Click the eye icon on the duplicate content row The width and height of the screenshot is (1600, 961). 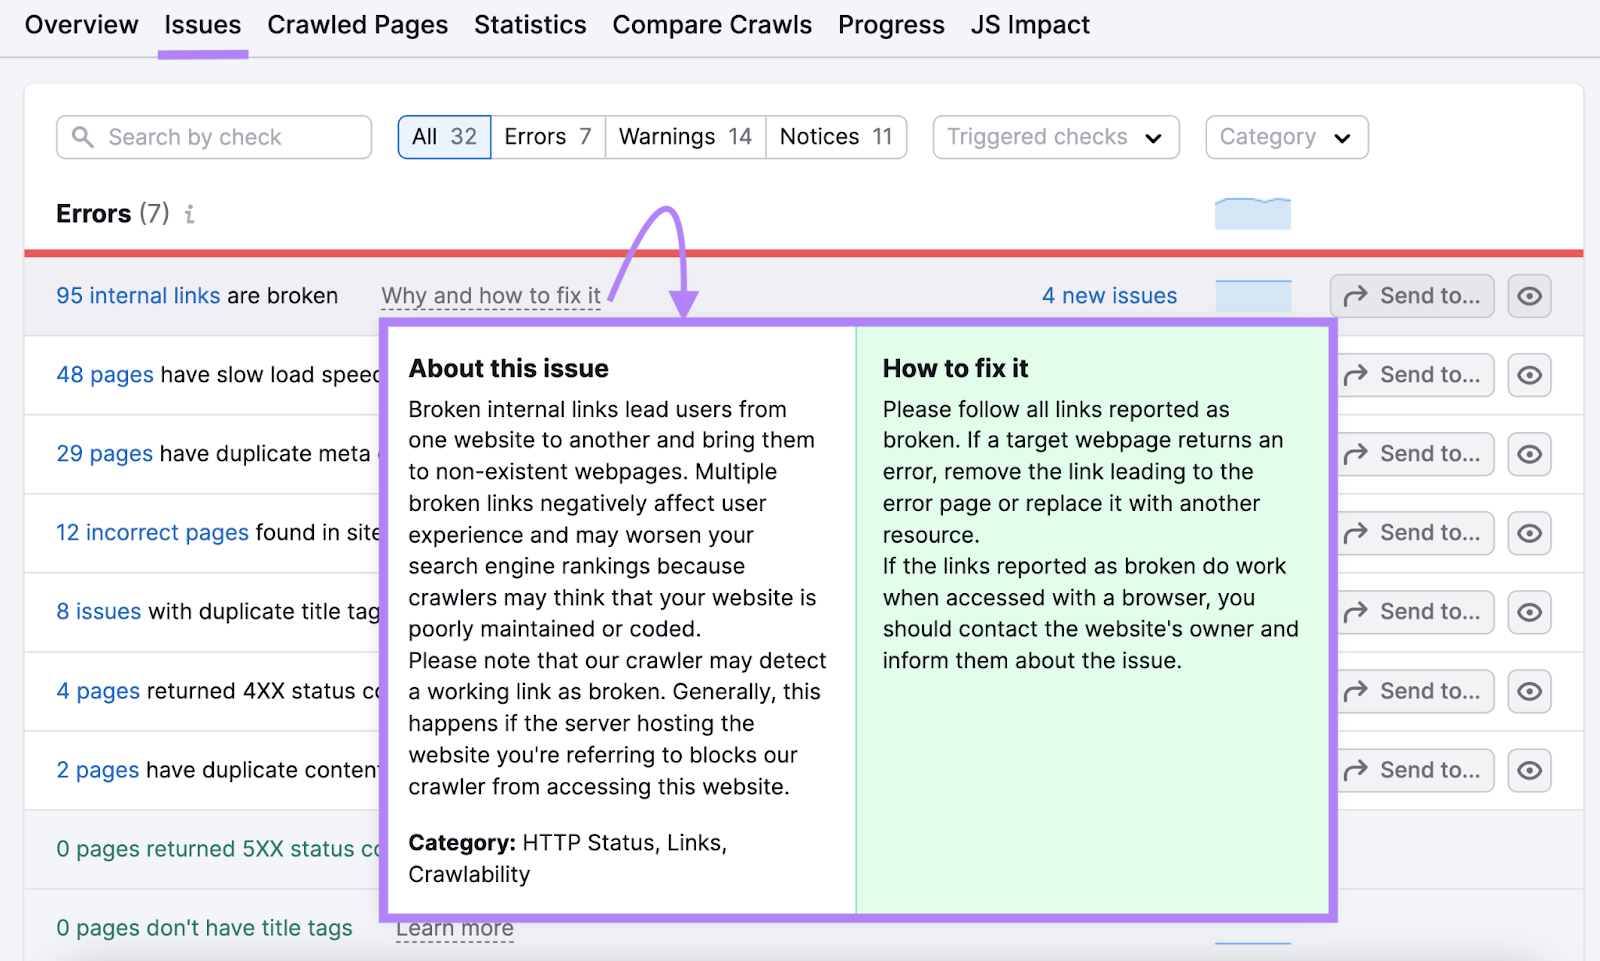[1530, 770]
